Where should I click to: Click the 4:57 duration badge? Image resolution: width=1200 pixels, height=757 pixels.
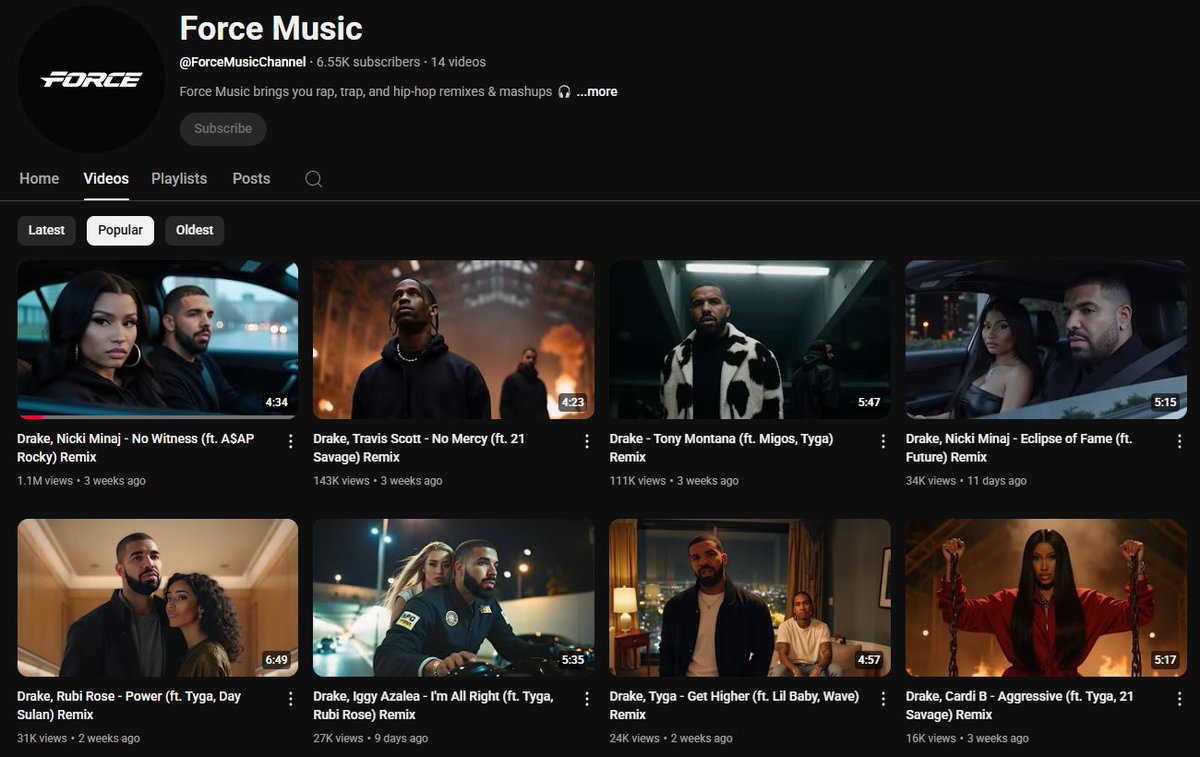(869, 660)
